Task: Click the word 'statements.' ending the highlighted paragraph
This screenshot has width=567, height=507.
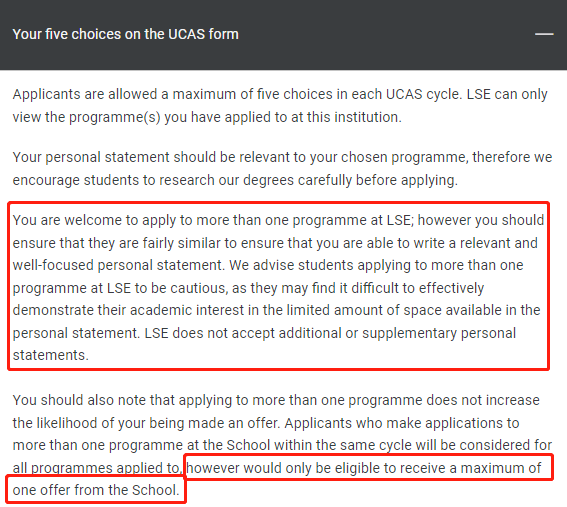Action: click(51, 355)
